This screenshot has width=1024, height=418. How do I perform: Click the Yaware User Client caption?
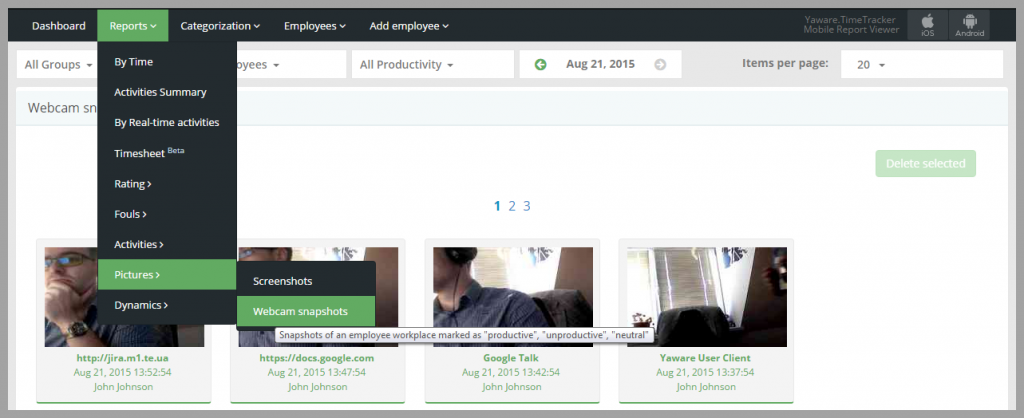(x=705, y=358)
